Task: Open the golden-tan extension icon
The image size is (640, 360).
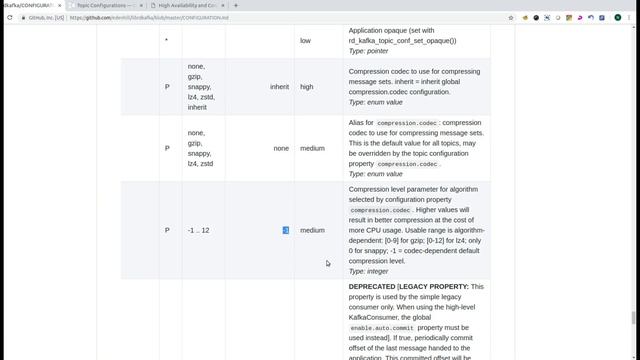Action: pyautogui.click(x=525, y=18)
